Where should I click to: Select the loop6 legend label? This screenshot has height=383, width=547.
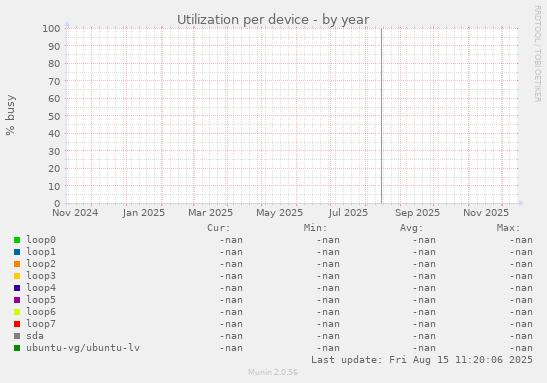click(41, 311)
